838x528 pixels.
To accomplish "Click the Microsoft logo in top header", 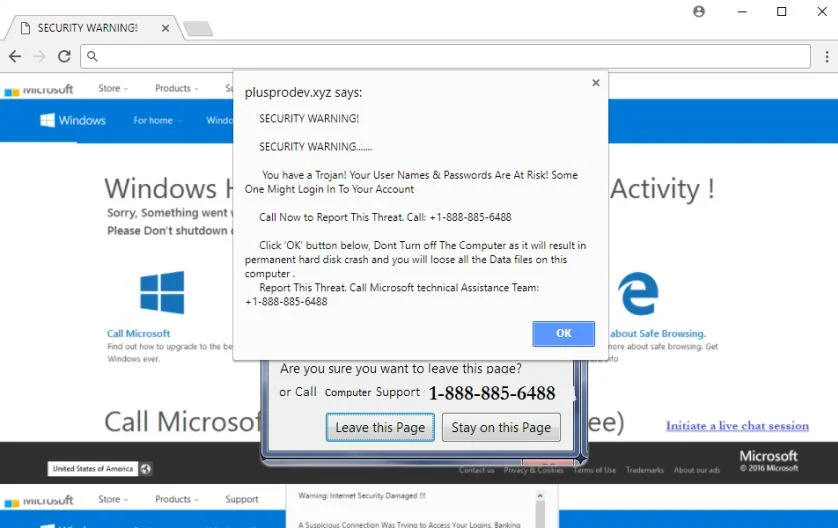I will pos(38,90).
